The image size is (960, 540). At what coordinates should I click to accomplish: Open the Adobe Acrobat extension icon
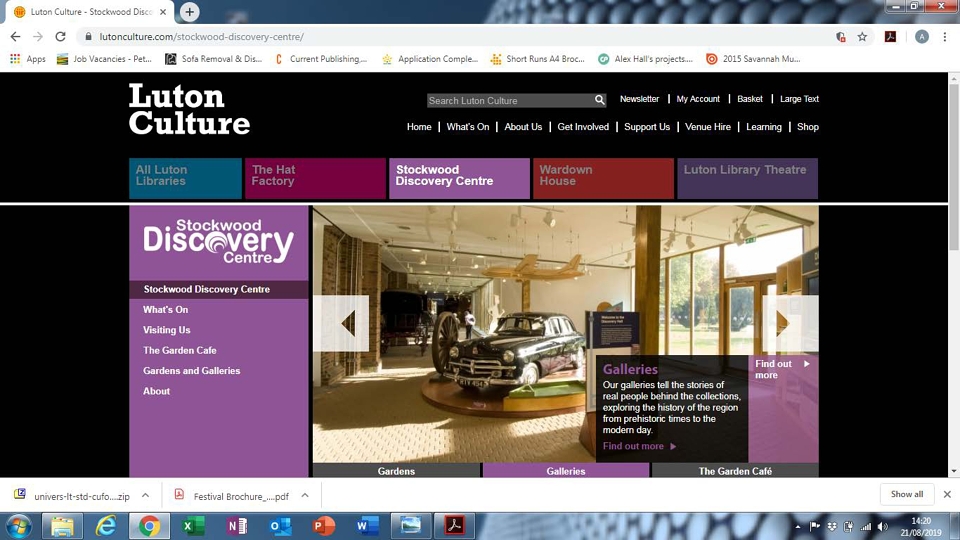(890, 37)
